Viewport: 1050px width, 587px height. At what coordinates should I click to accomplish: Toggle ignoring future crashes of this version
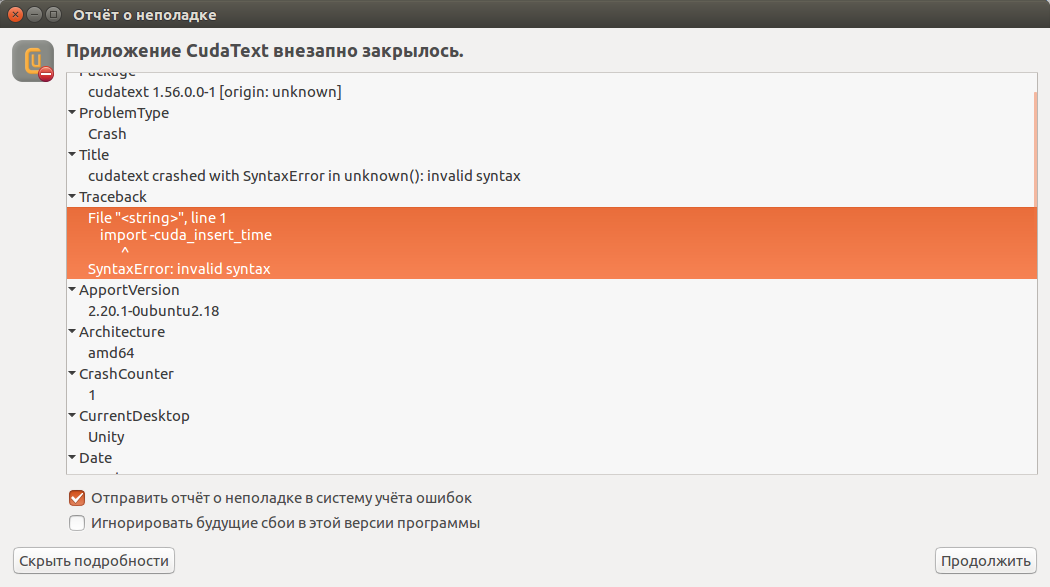pos(77,523)
